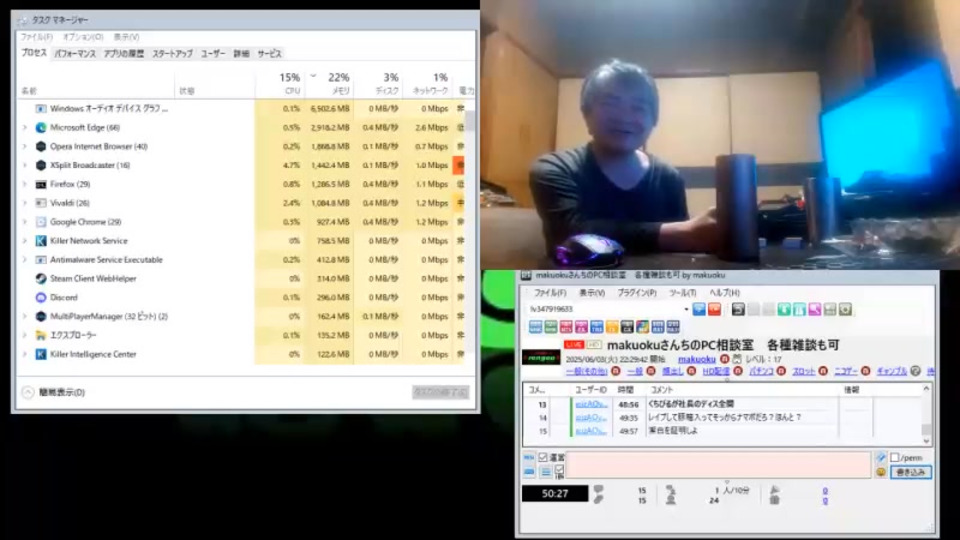Expand the Firefox process group

point(25,184)
